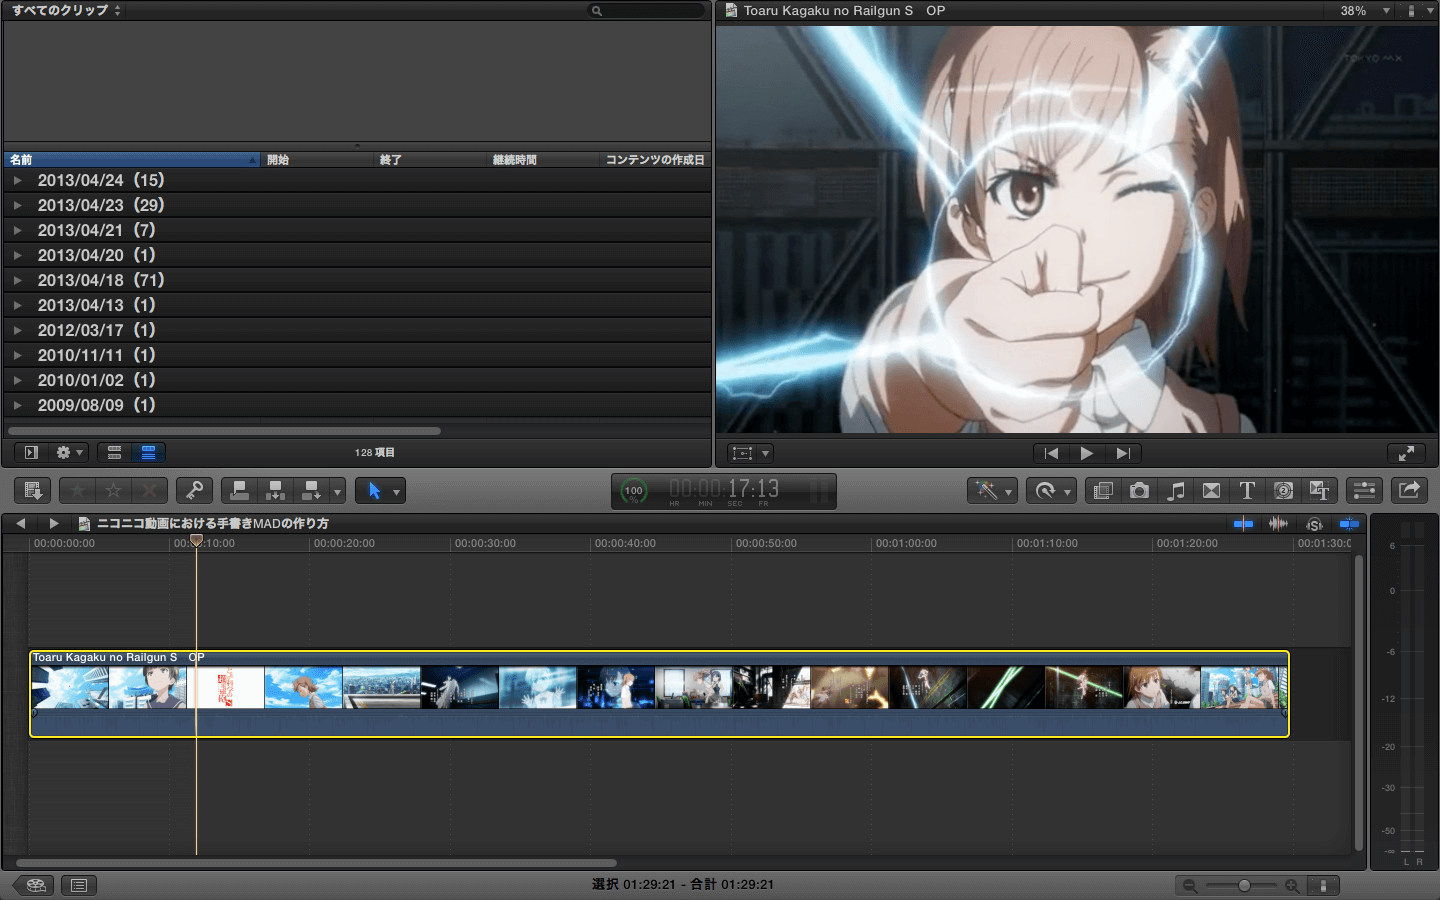Switch browser to filmstrip view
The height and width of the screenshot is (900, 1440).
click(x=114, y=453)
